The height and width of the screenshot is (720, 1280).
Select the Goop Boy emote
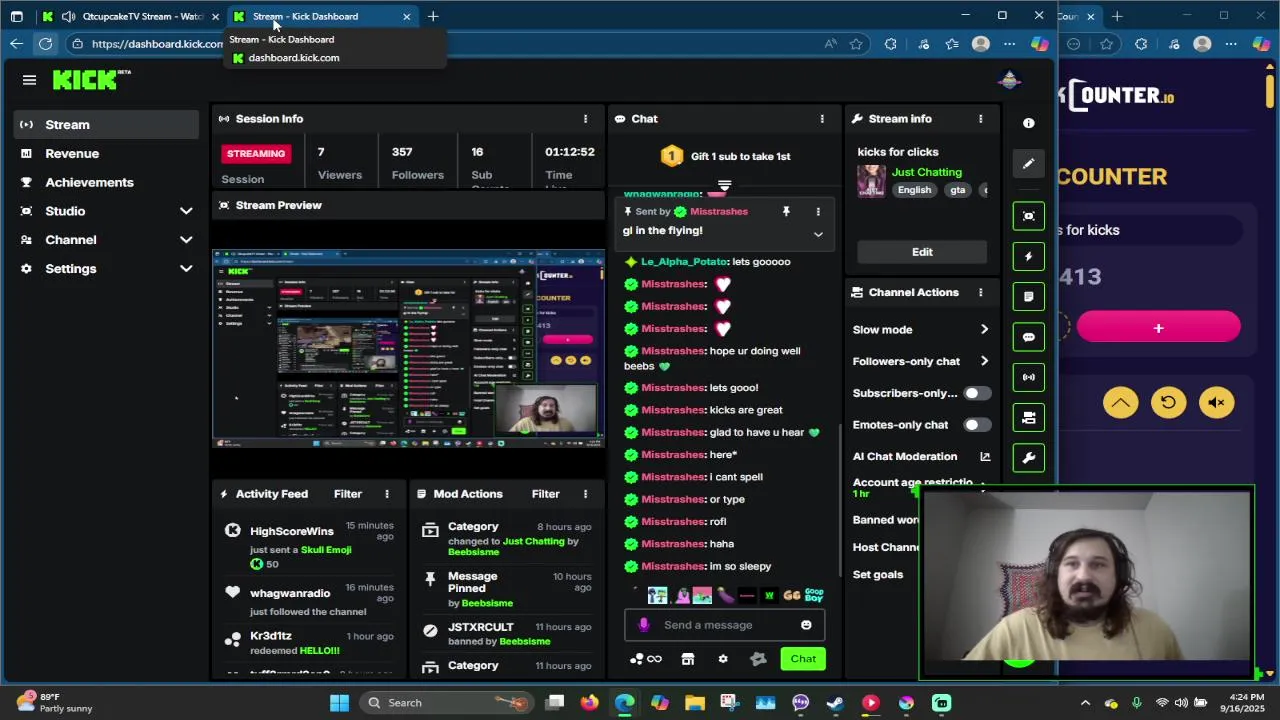(814, 595)
